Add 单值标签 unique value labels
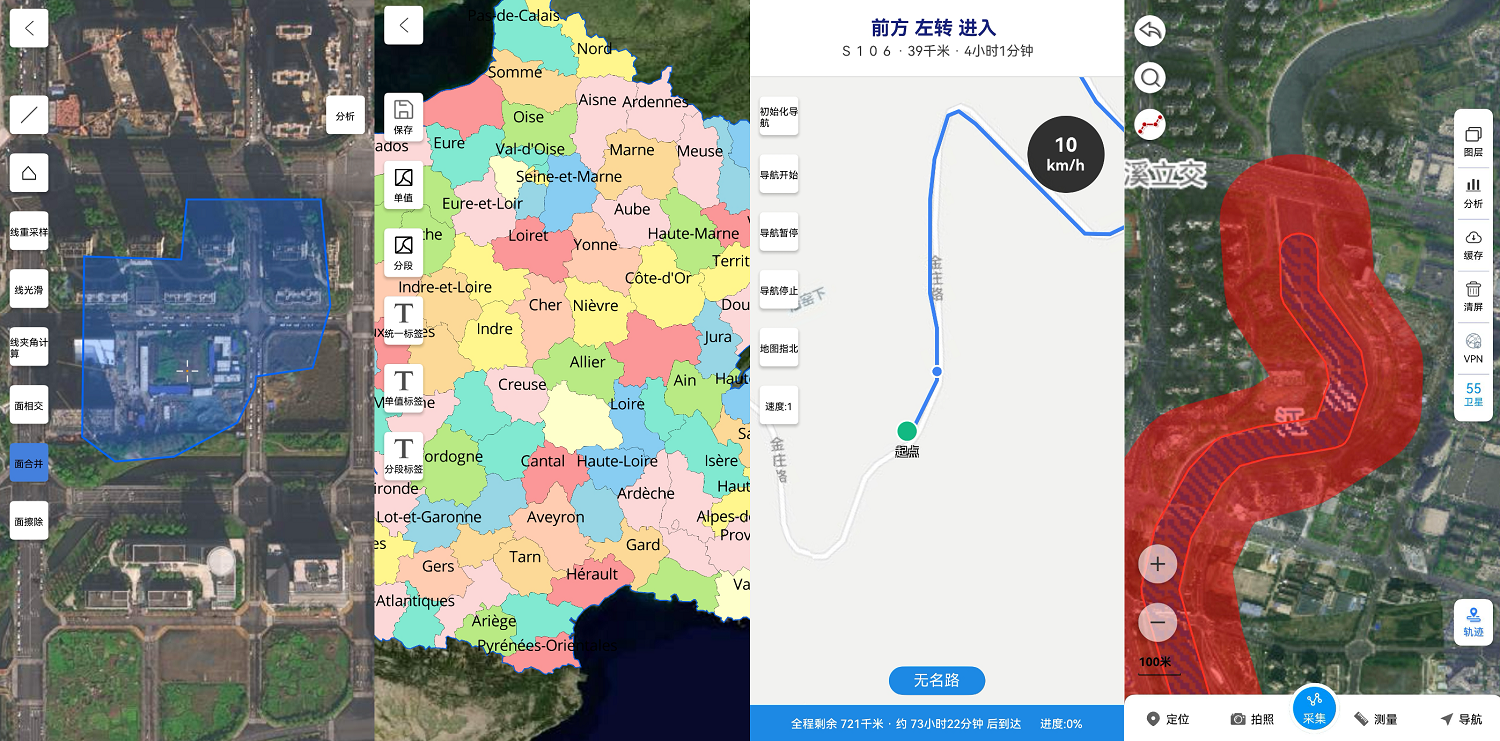Screen dimensions: 1500x741 pyautogui.click(x=404, y=388)
